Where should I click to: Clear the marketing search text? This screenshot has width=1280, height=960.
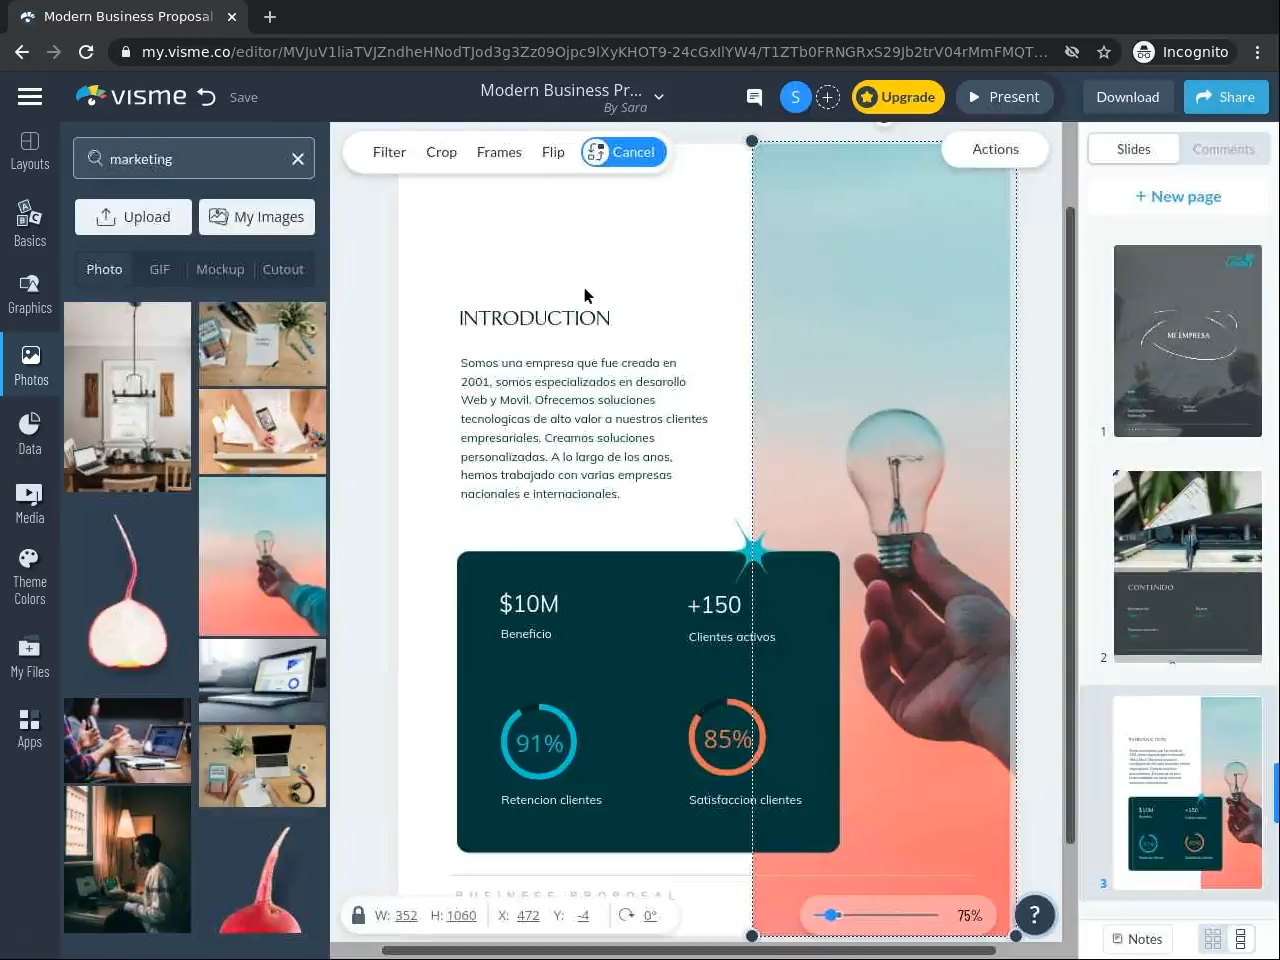pos(298,159)
